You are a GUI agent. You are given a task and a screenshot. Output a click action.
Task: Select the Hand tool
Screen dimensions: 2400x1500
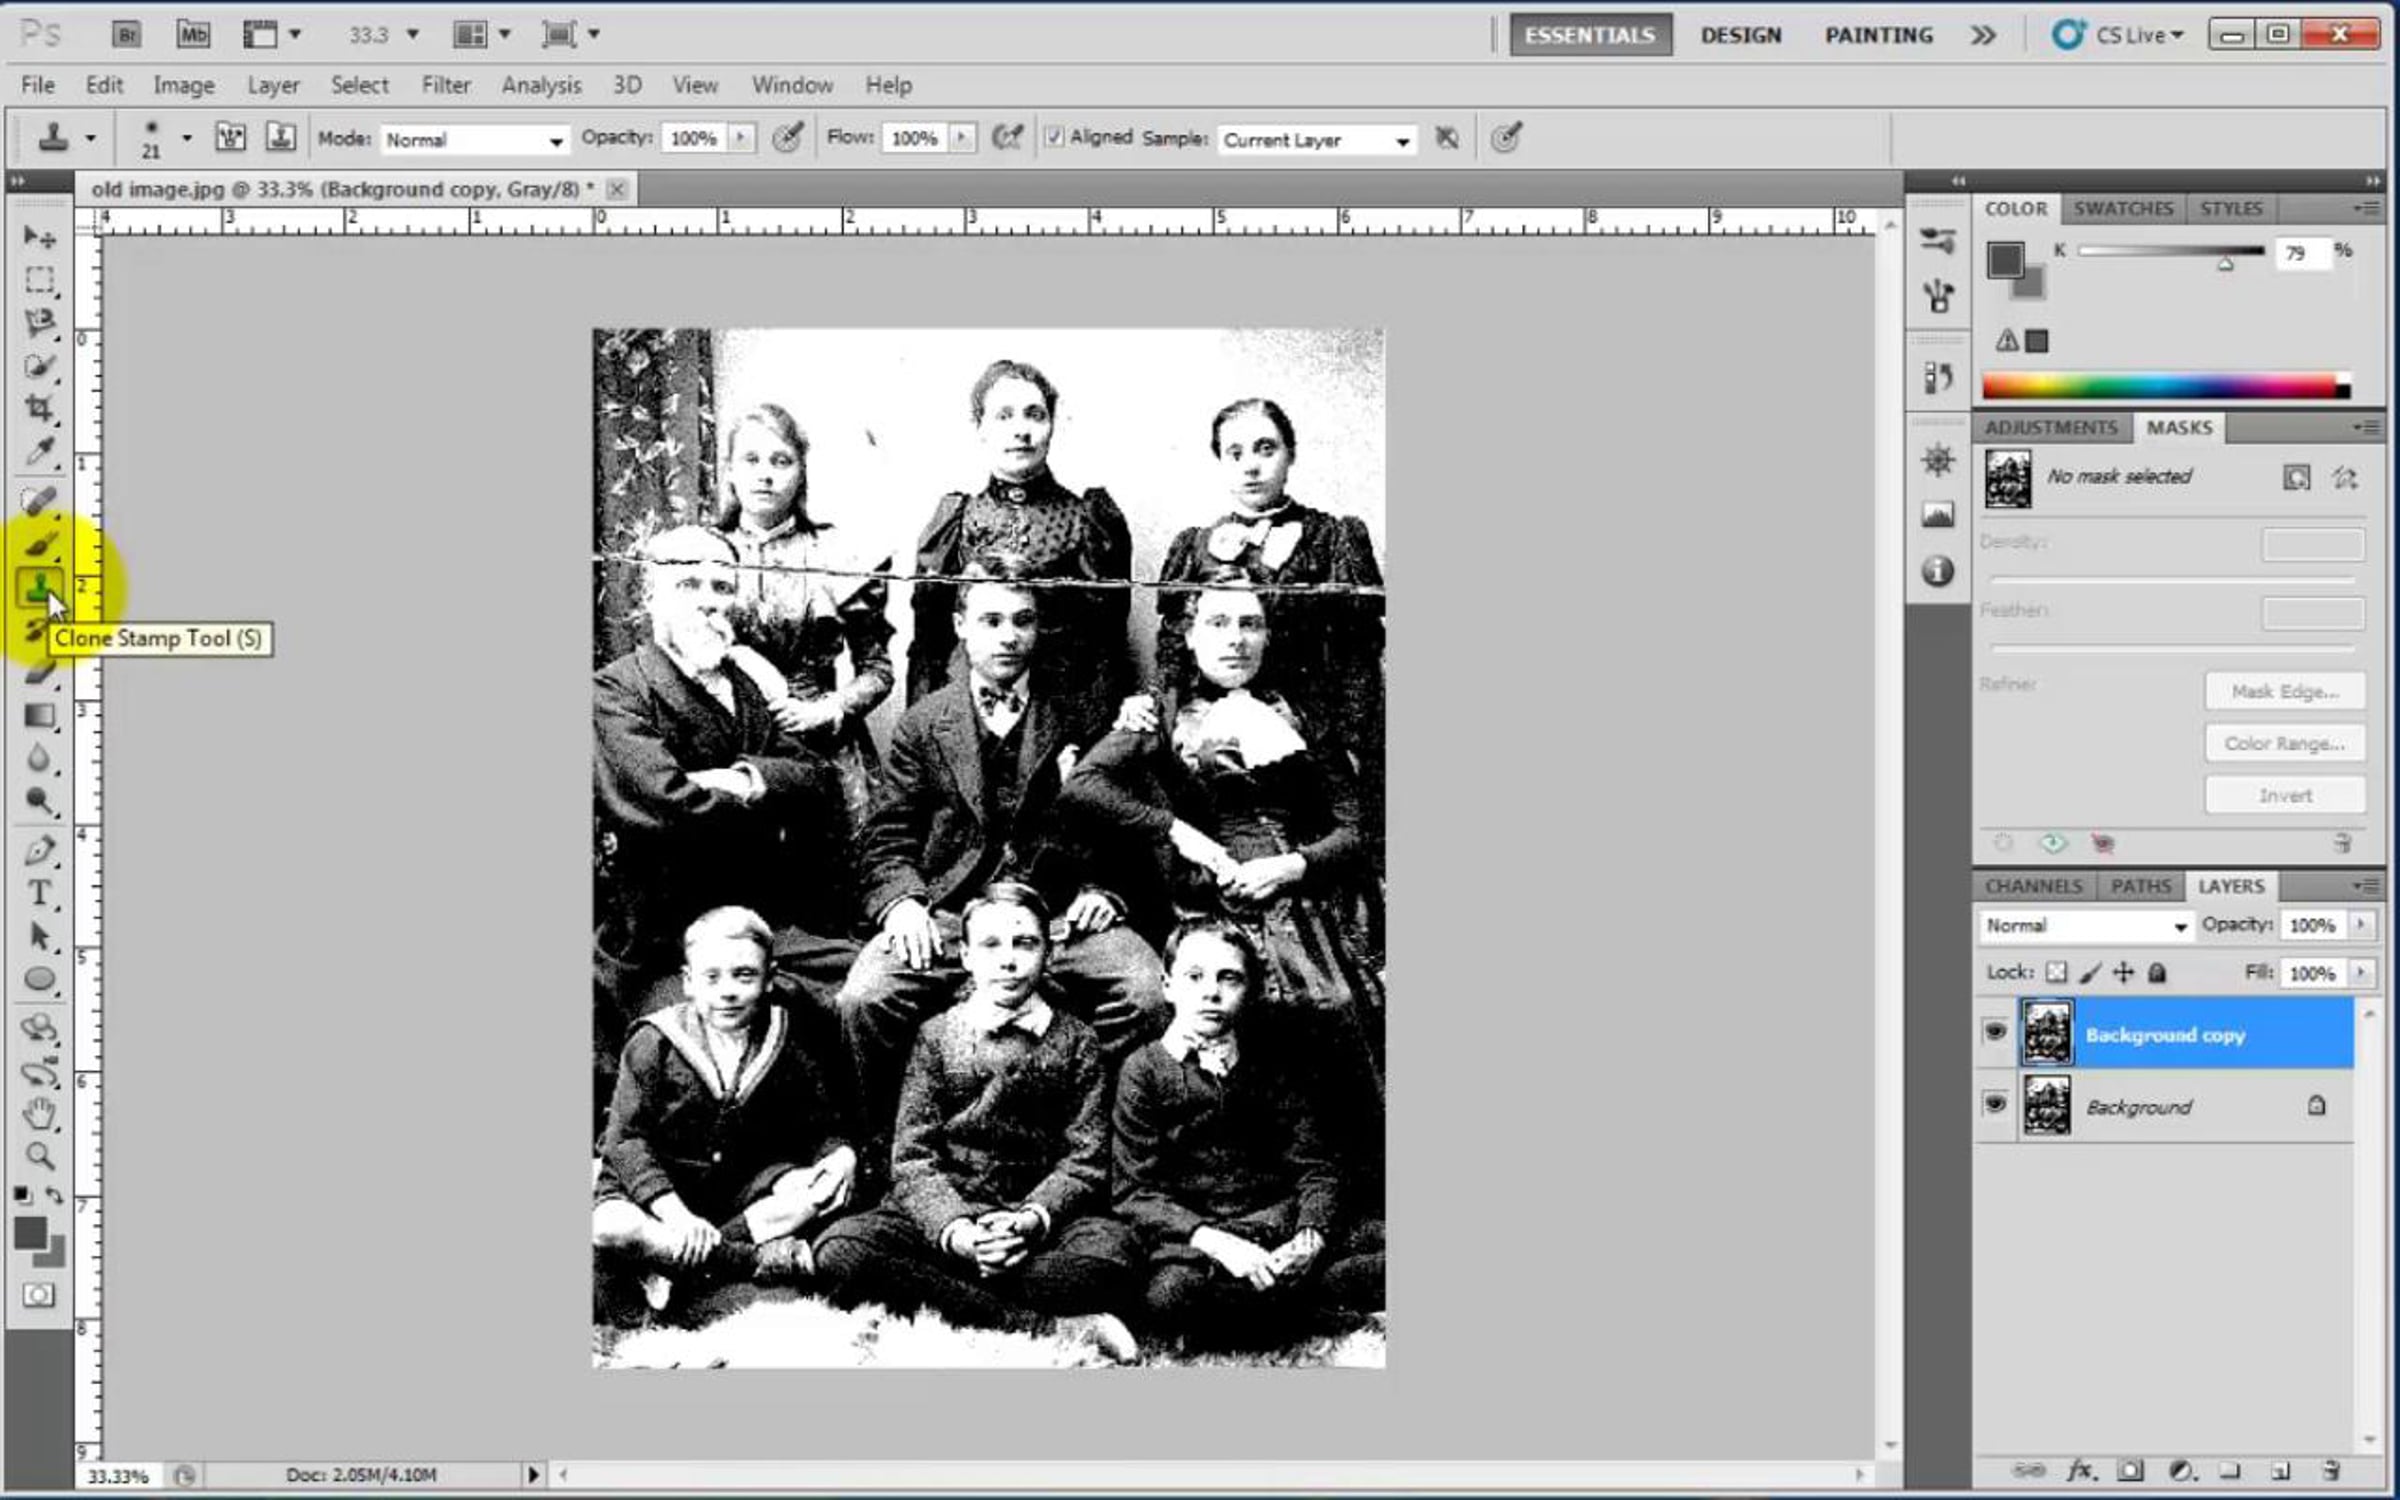pos(39,1113)
